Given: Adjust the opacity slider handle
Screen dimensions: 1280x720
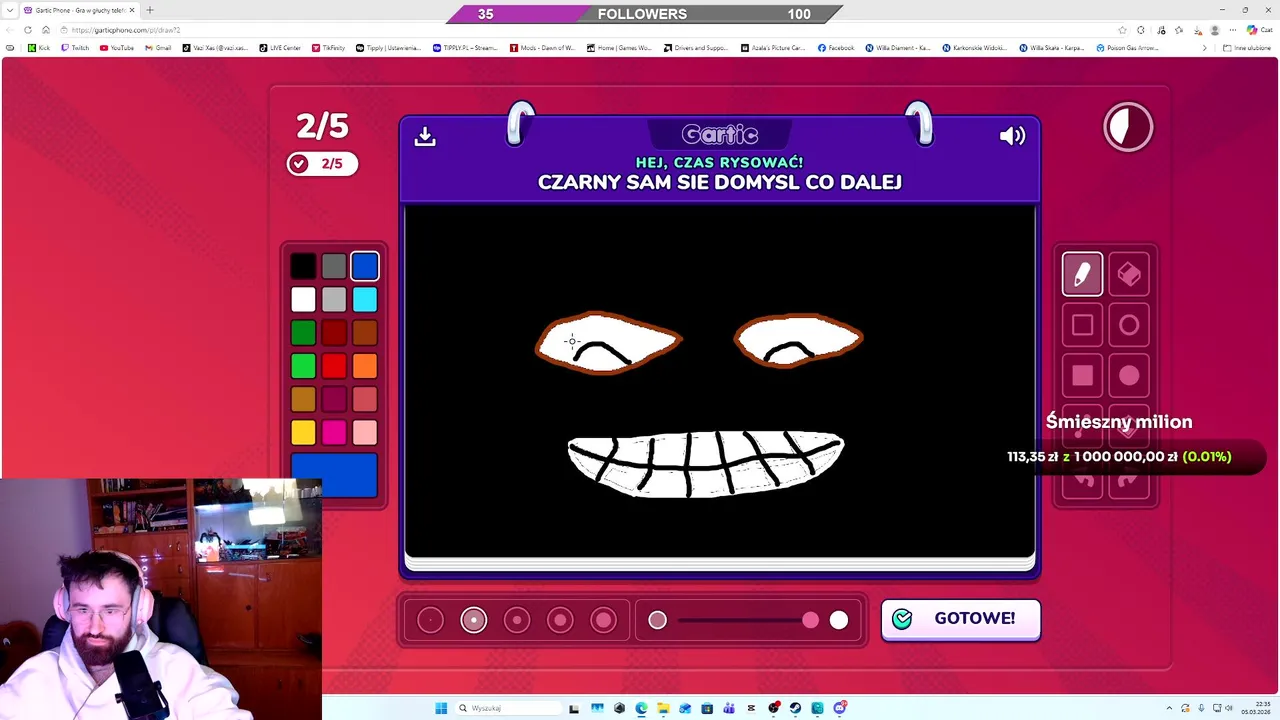Looking at the screenshot, I should [x=810, y=621].
